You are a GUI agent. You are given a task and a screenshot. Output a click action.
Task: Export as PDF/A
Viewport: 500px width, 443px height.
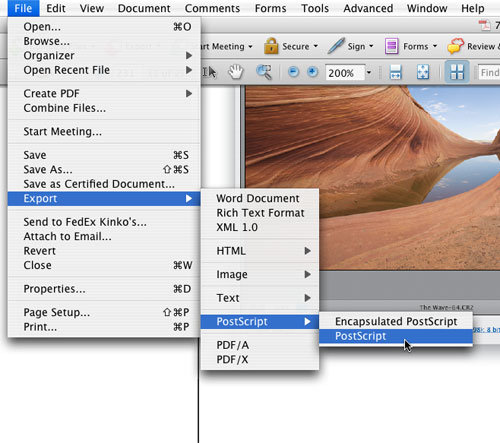[260, 345]
